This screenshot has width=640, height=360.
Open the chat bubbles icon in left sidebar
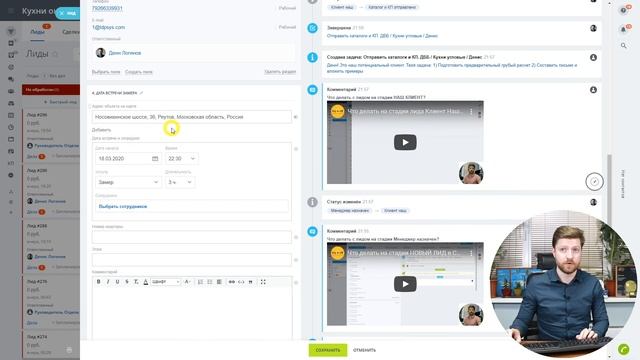11,79
